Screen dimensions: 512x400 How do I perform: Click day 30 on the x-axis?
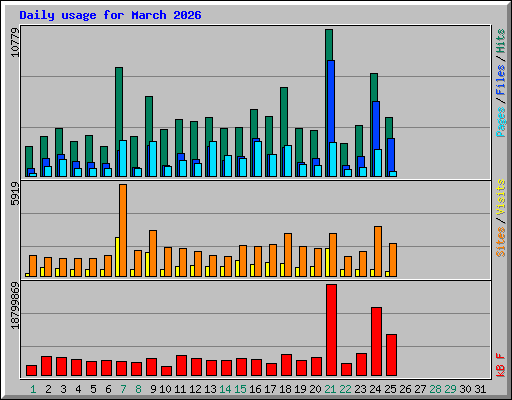(x=465, y=389)
